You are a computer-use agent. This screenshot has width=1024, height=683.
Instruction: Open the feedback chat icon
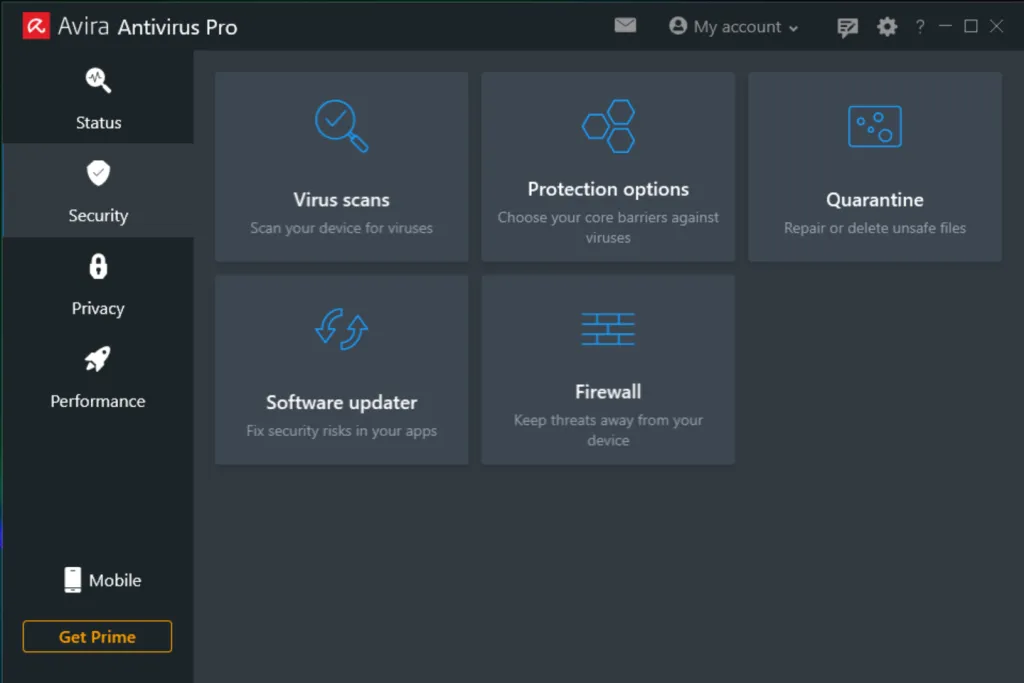pos(847,27)
